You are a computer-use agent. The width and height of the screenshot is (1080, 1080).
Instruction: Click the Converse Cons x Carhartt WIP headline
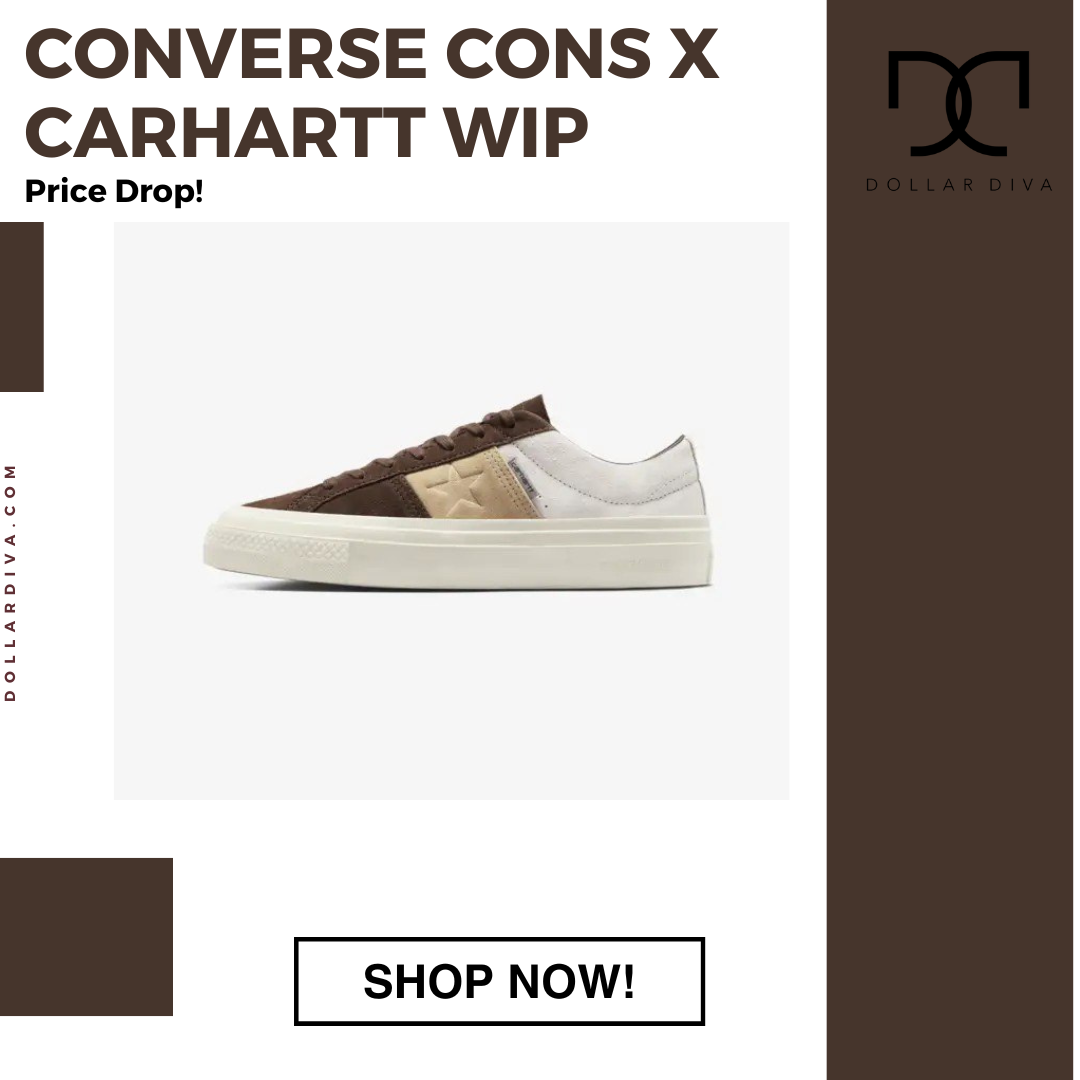click(x=372, y=92)
